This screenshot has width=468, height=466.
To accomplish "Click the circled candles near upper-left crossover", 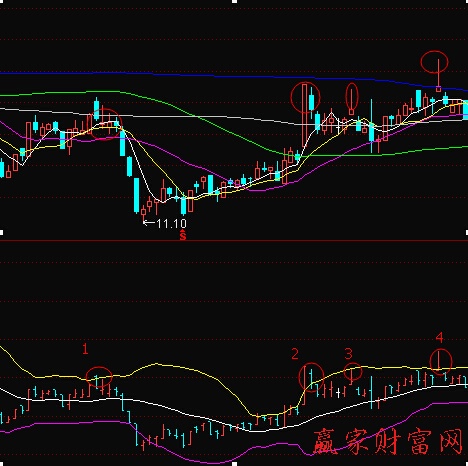I will pyautogui.click(x=105, y=124).
